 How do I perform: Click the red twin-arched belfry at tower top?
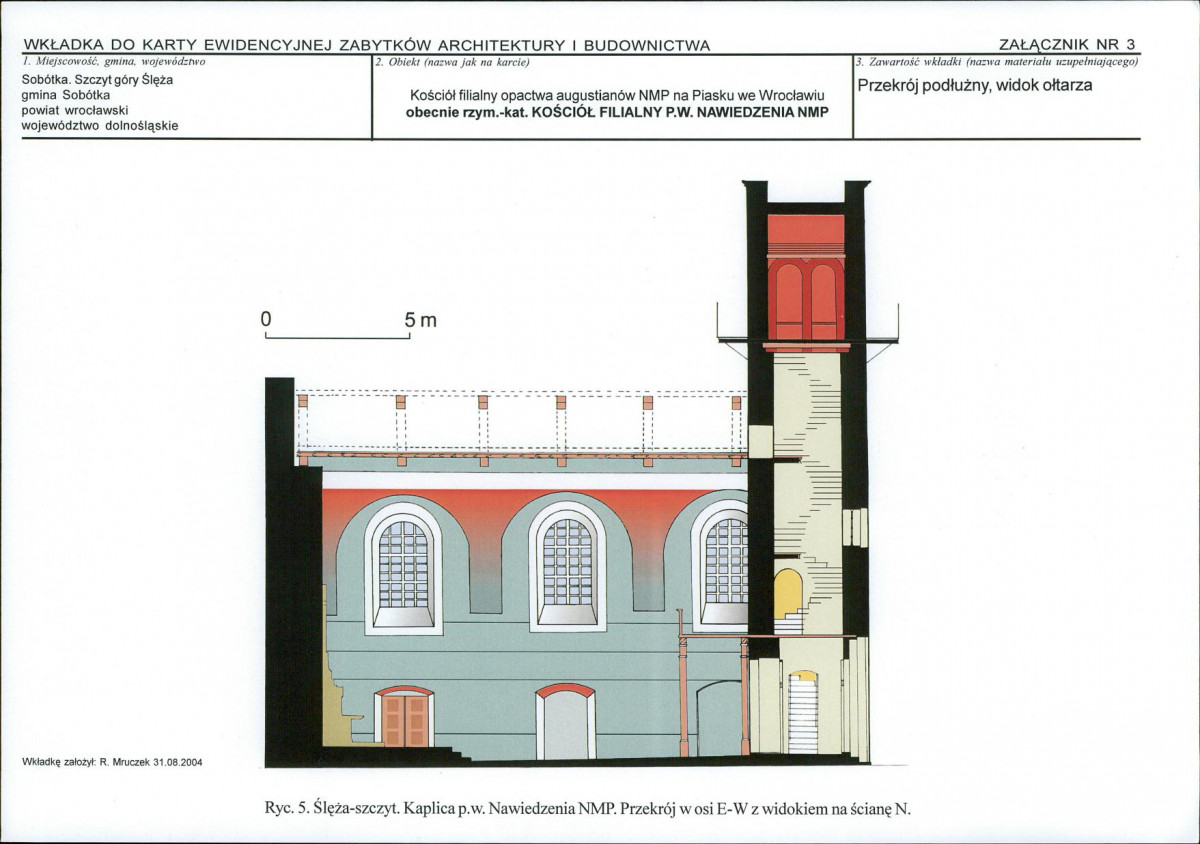pyautogui.click(x=806, y=298)
